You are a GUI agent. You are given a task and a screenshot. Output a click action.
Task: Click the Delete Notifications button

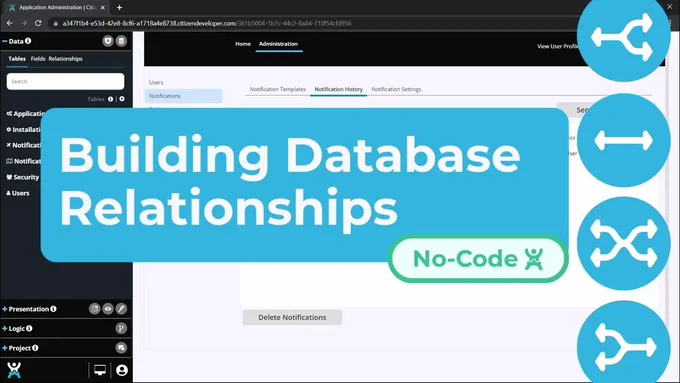click(x=292, y=317)
